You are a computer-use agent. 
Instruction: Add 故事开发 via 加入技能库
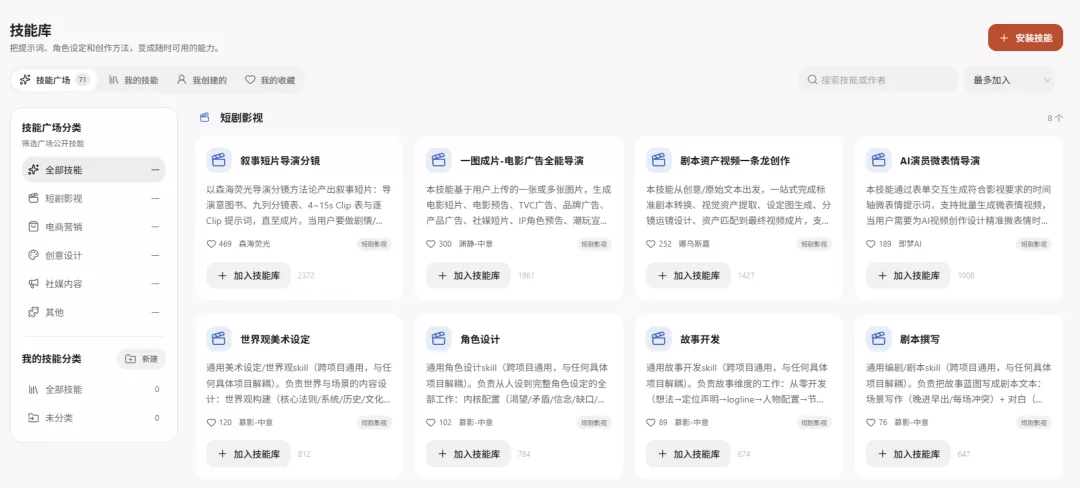point(688,454)
